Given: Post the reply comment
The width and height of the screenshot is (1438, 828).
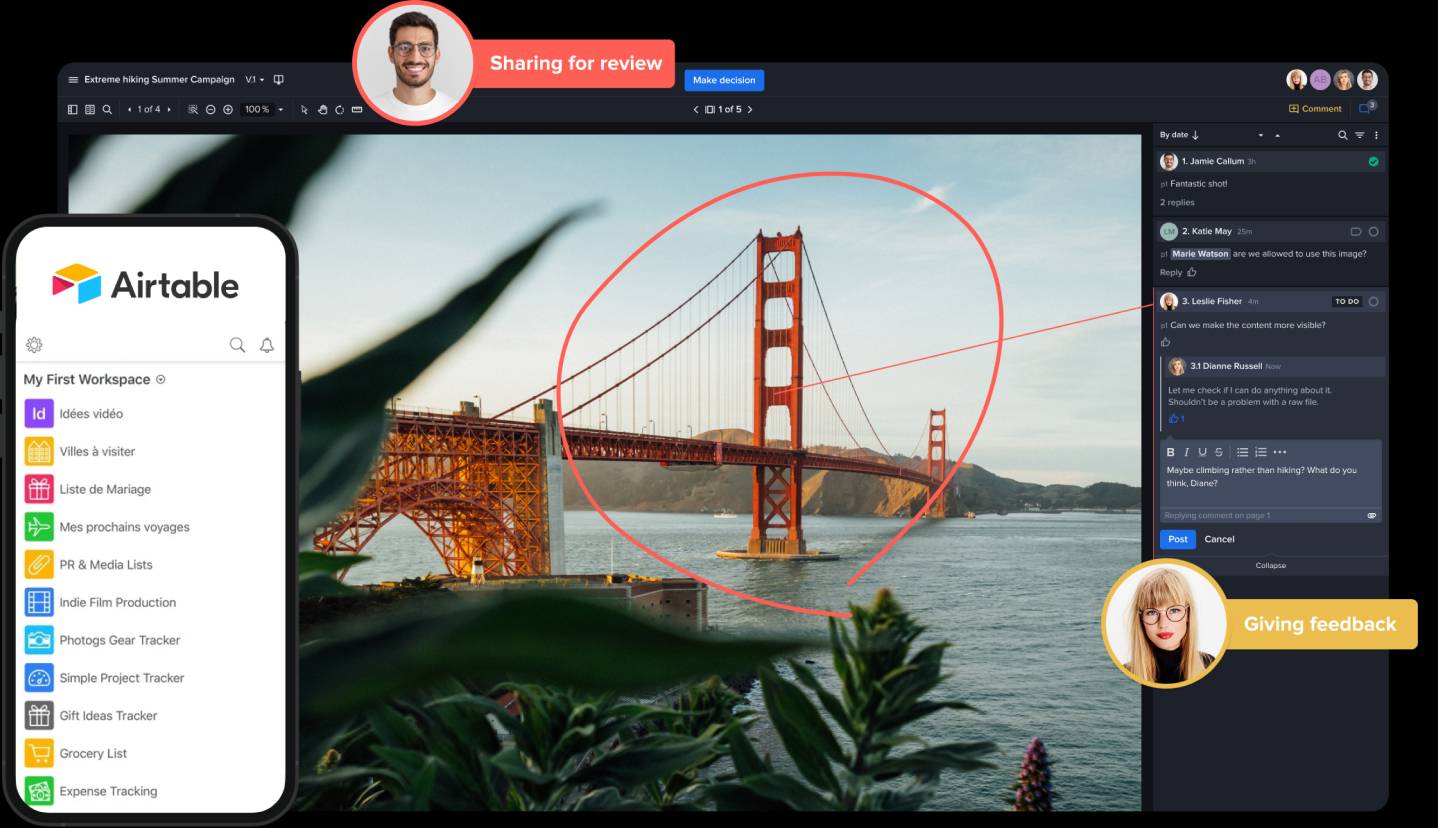Looking at the screenshot, I should (1177, 539).
